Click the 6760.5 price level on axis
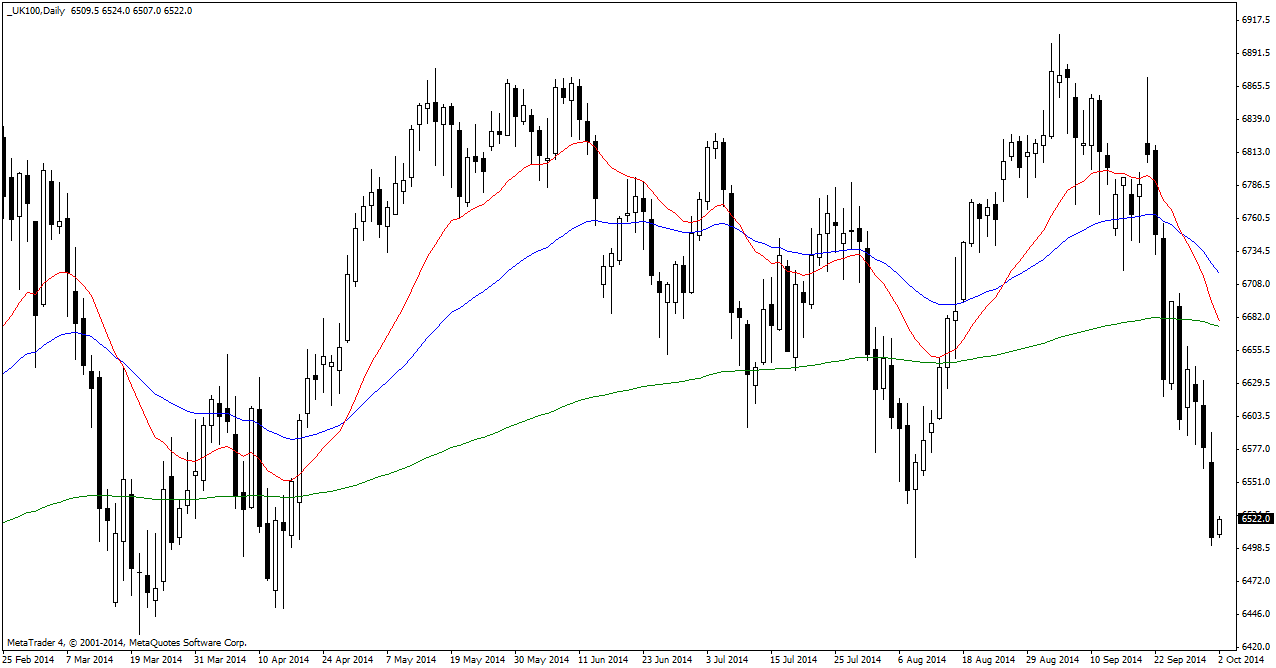Screen dimensions: 1276x668 tap(1256, 218)
